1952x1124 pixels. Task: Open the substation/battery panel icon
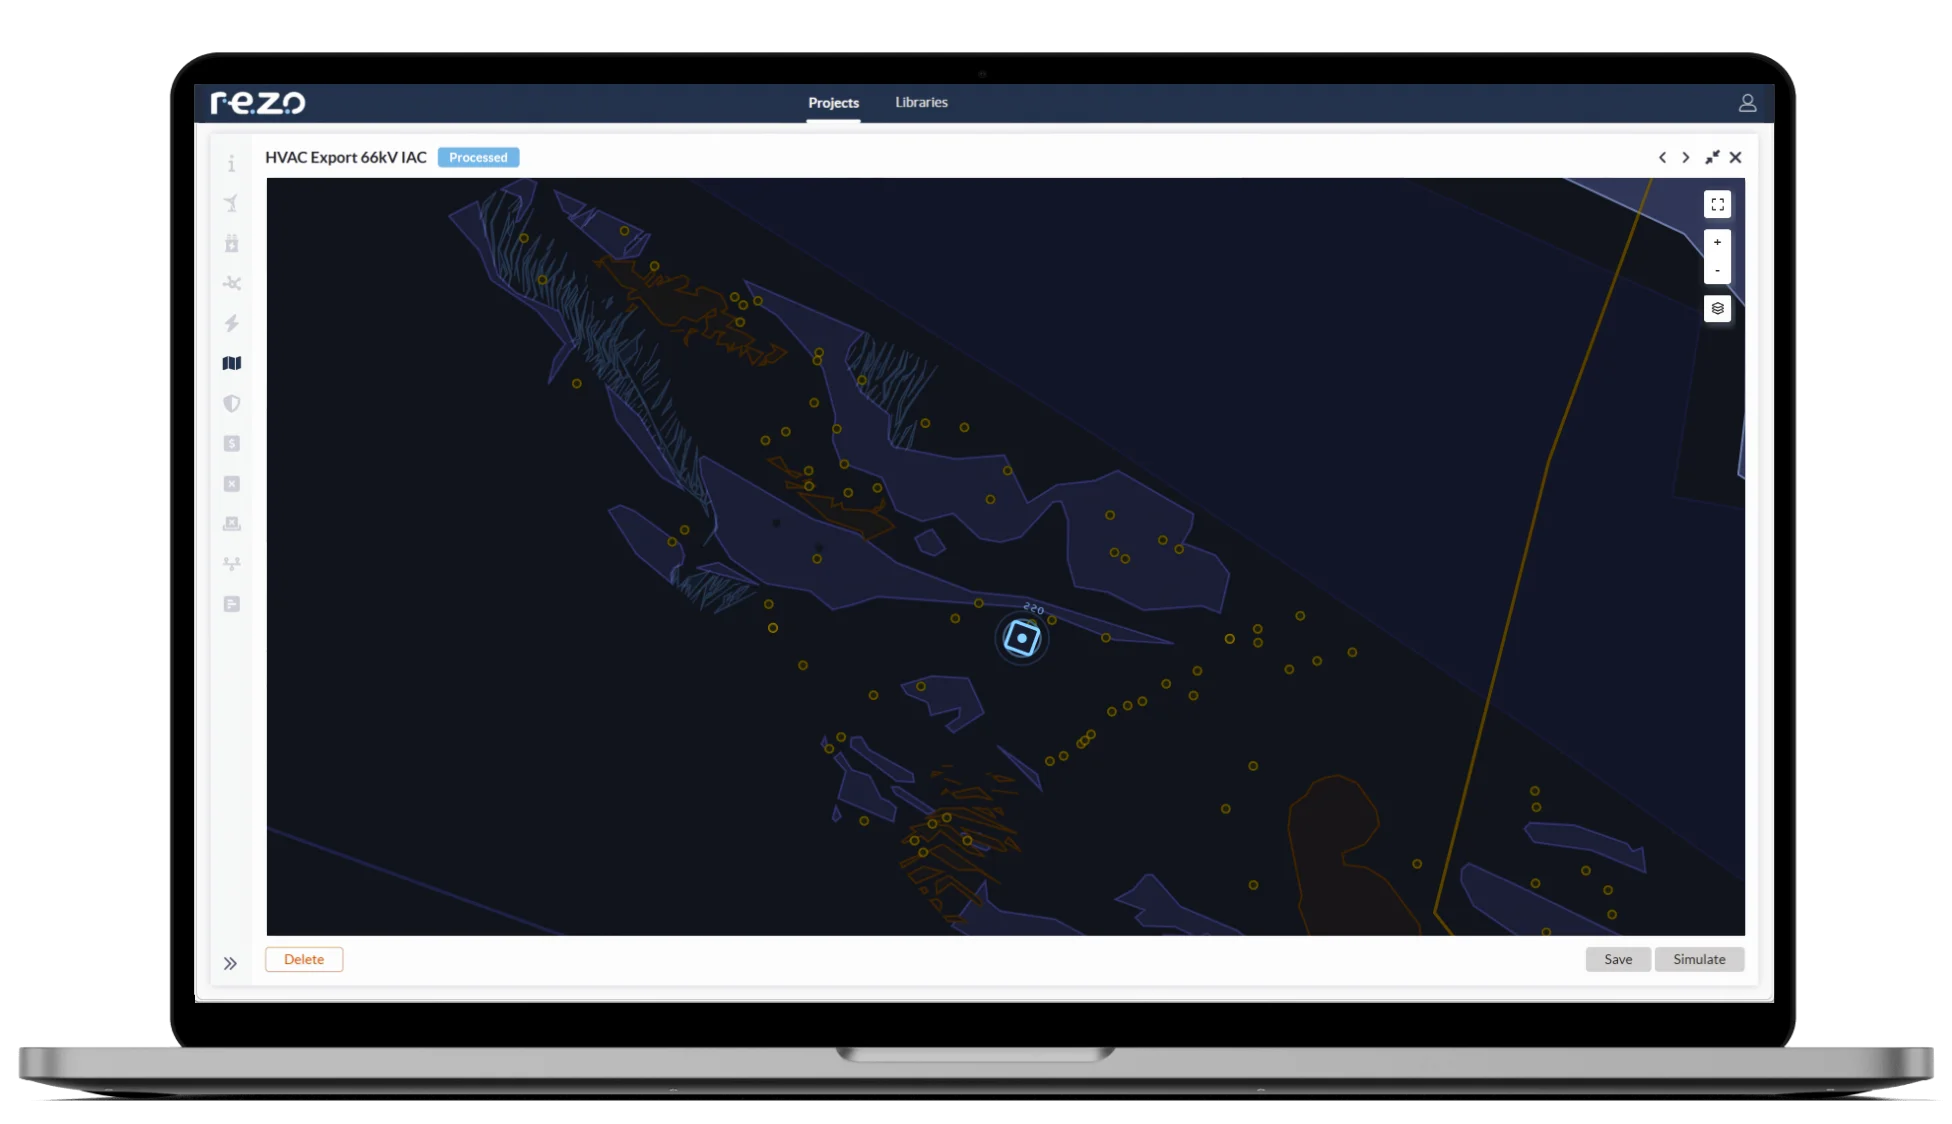[232, 243]
